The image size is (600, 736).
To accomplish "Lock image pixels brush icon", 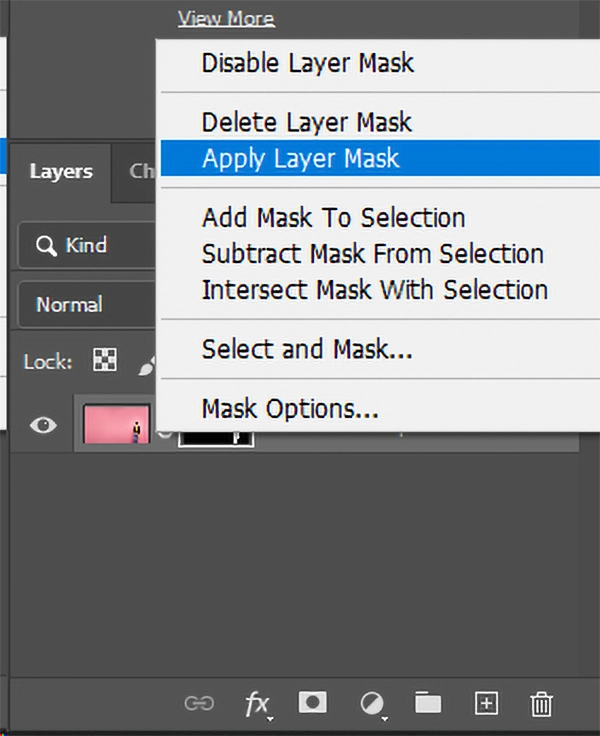I will pos(146,366).
